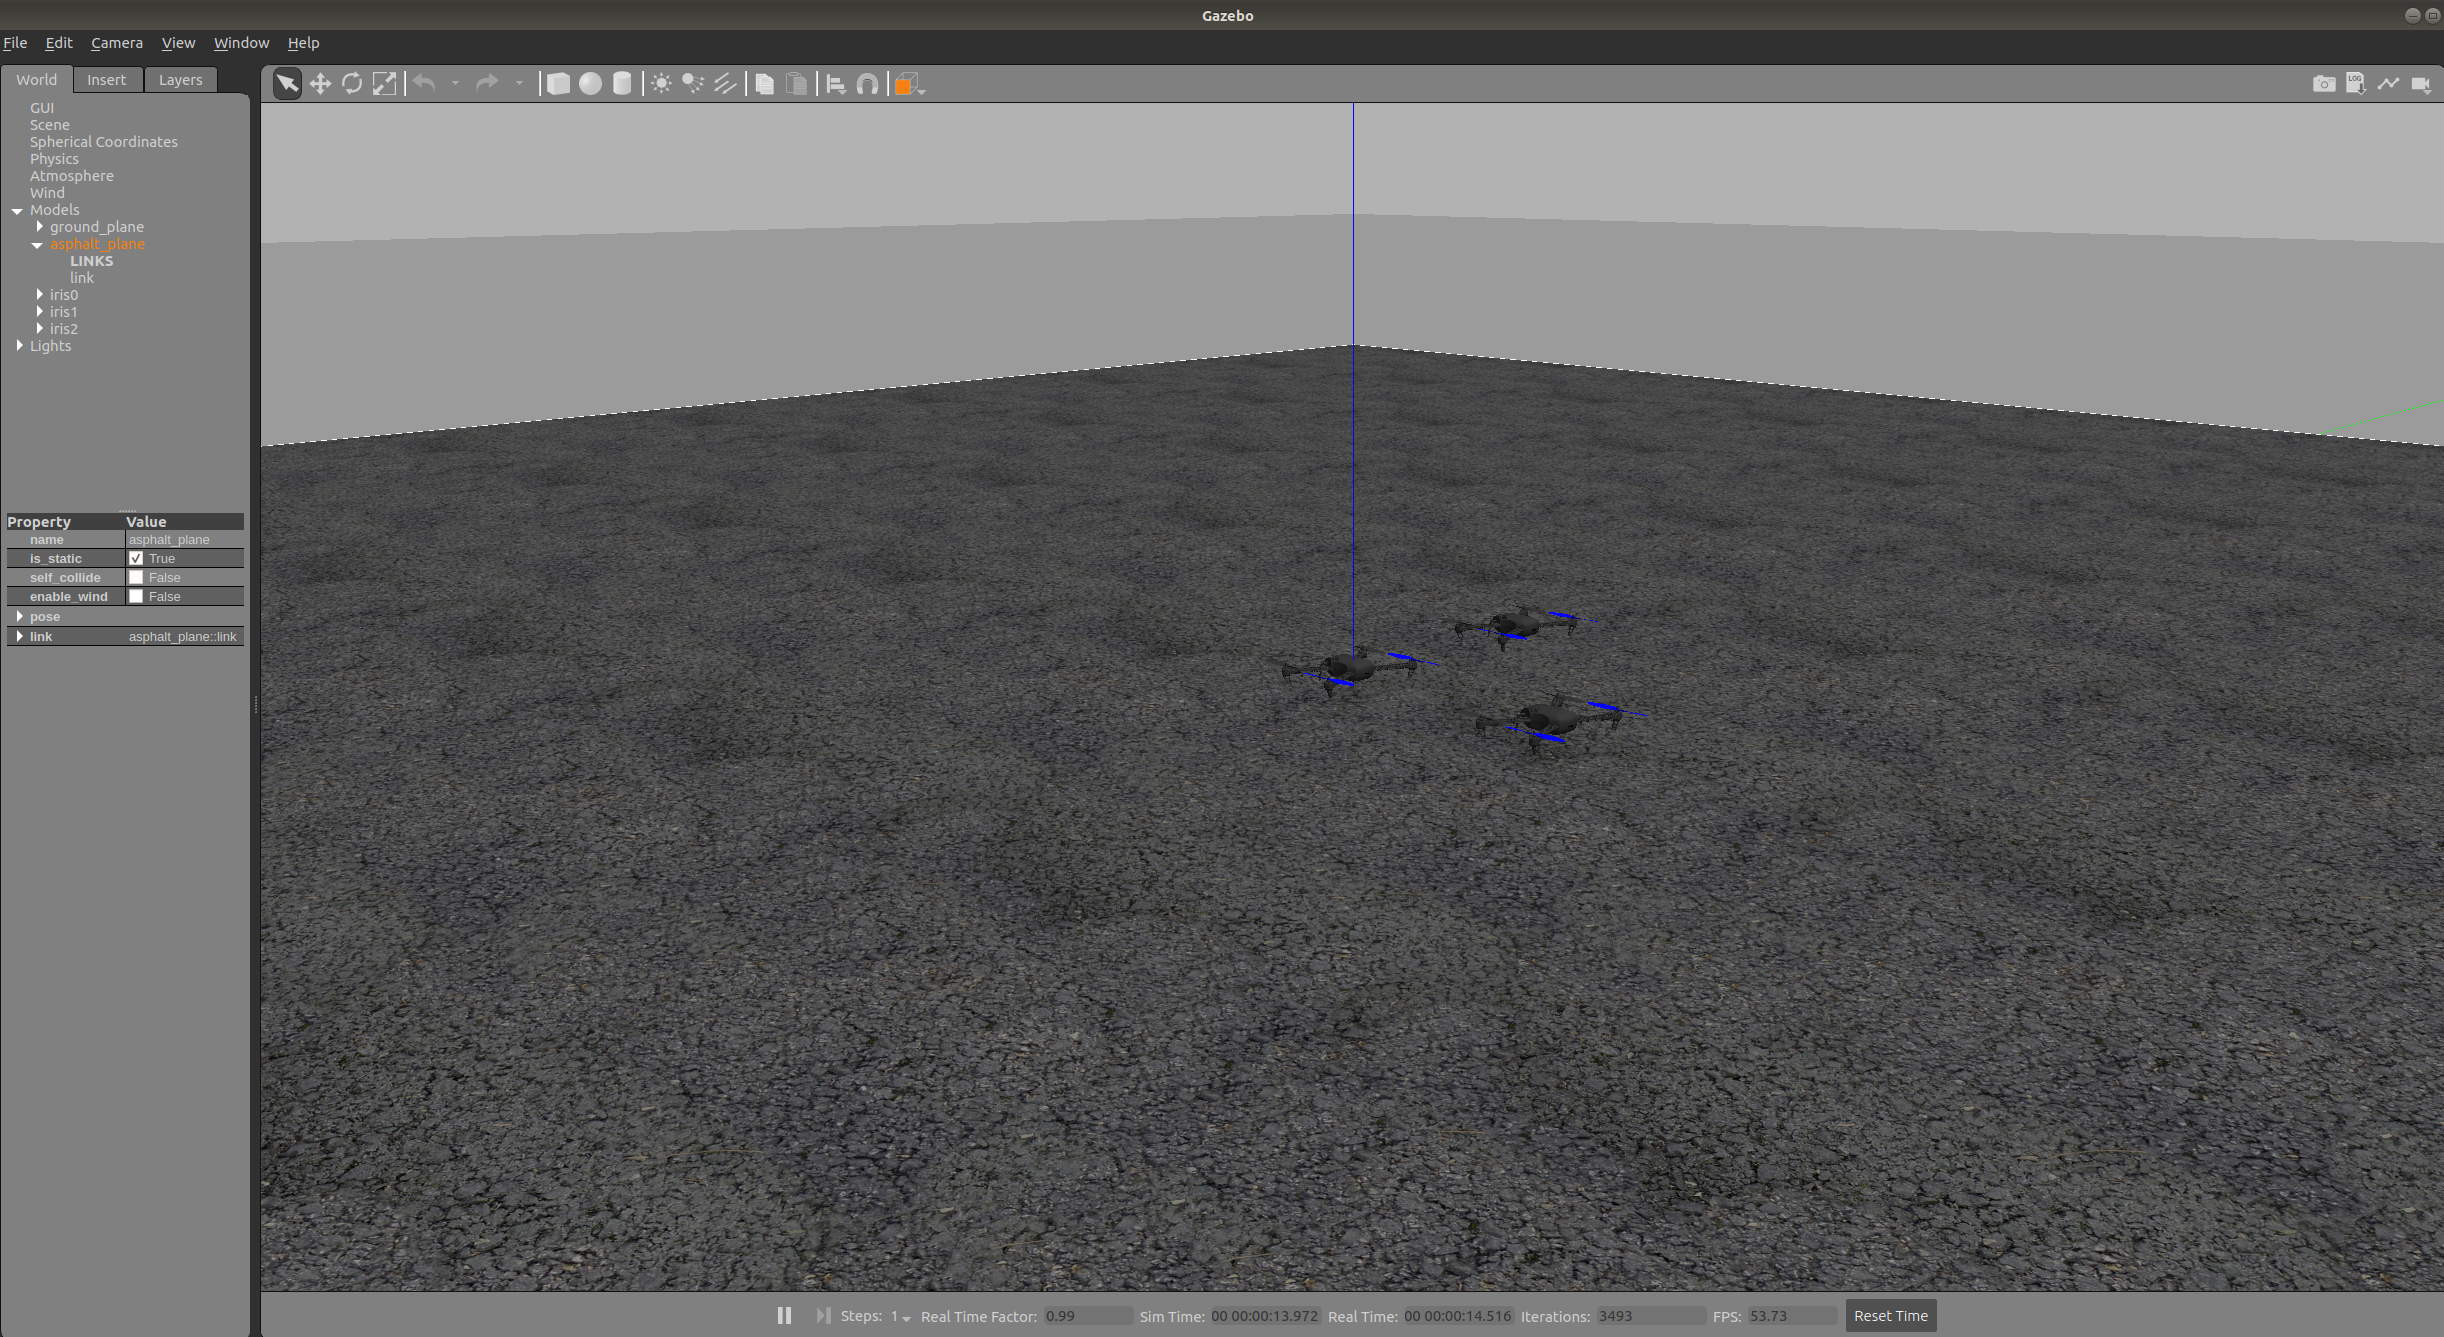Activate the rotate mode tool
Screen dimensions: 2444x1337
pos(352,84)
